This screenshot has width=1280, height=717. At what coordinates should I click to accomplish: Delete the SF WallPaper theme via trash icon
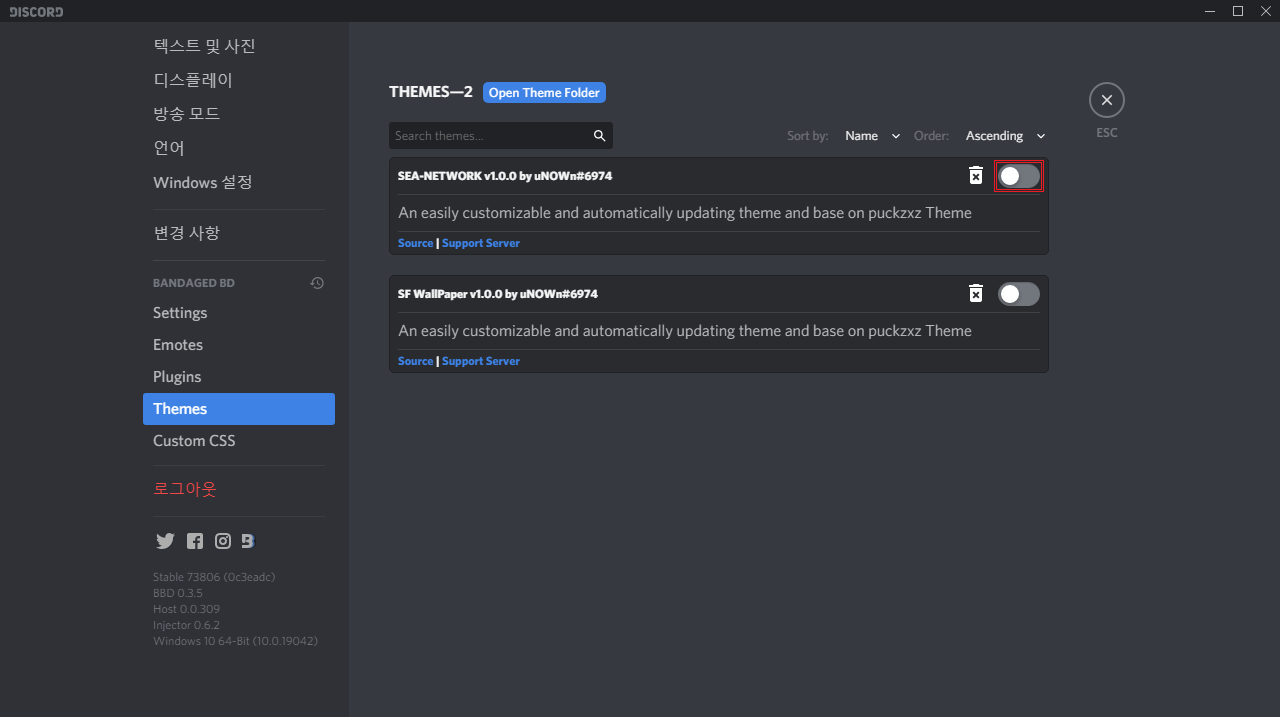(976, 294)
